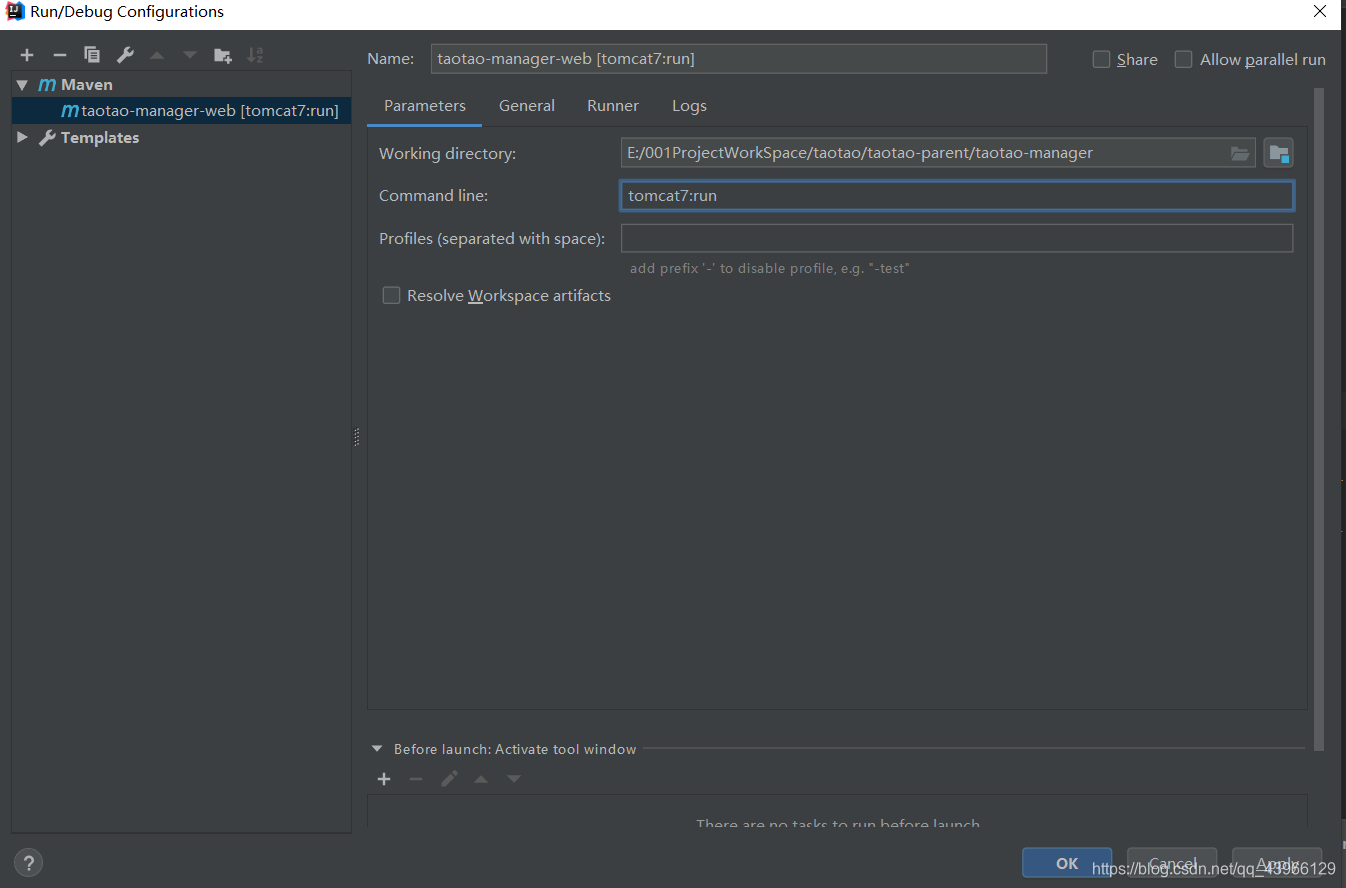Close the Run/Debug Configurations dialog
Viewport: 1346px width, 888px height.
(1320, 12)
